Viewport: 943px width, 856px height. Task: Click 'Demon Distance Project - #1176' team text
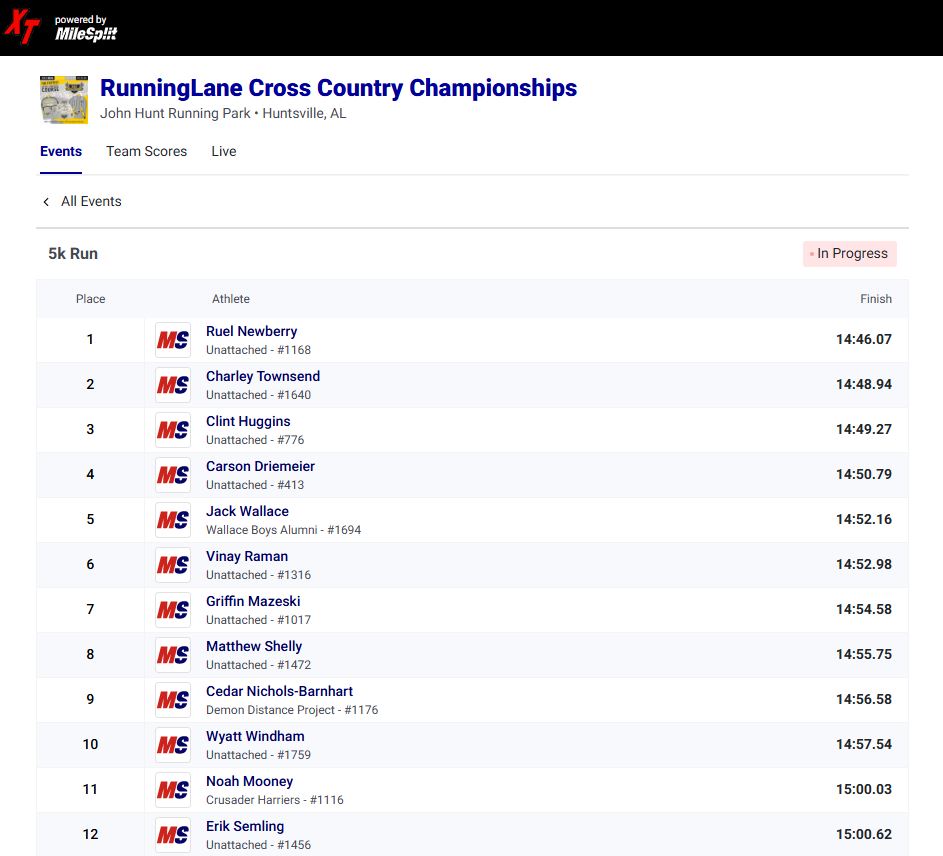(292, 710)
